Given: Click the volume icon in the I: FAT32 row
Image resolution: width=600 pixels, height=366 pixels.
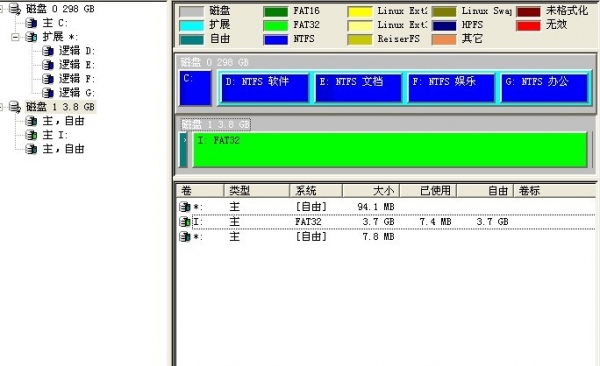Looking at the screenshot, I should 185,222.
